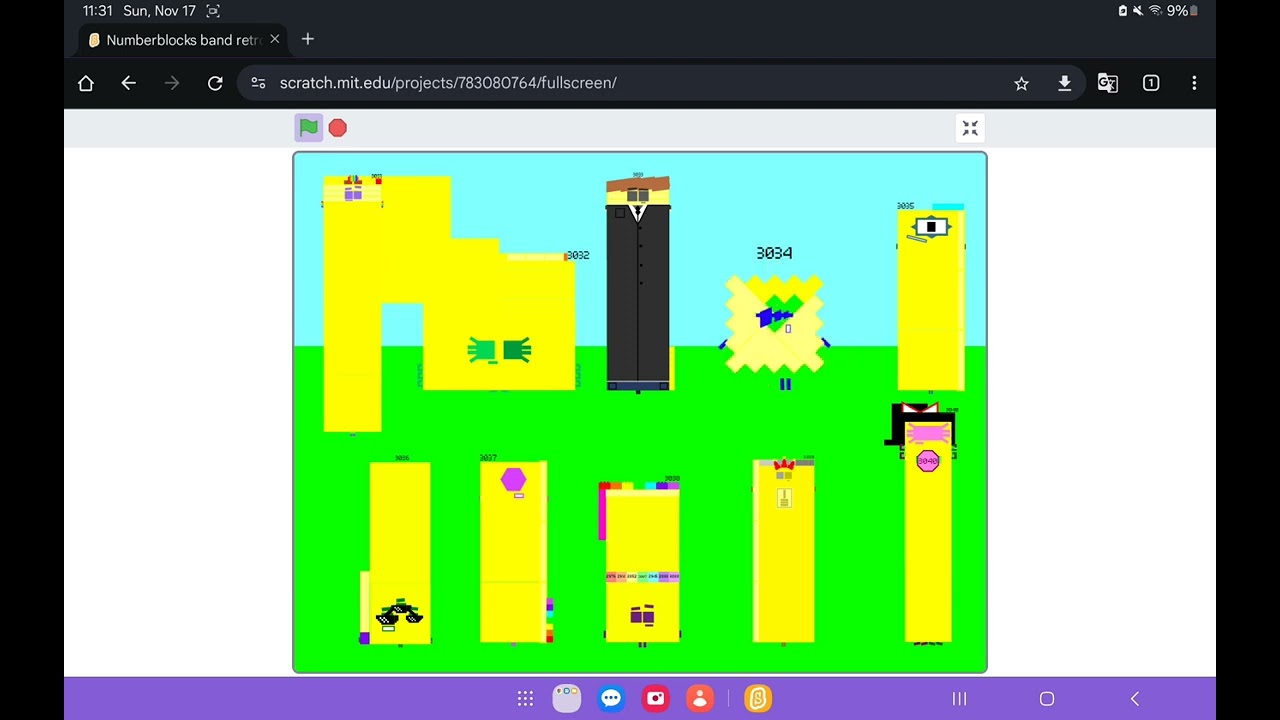Click the black suit numberblock character
The image size is (1280, 720).
point(638,285)
